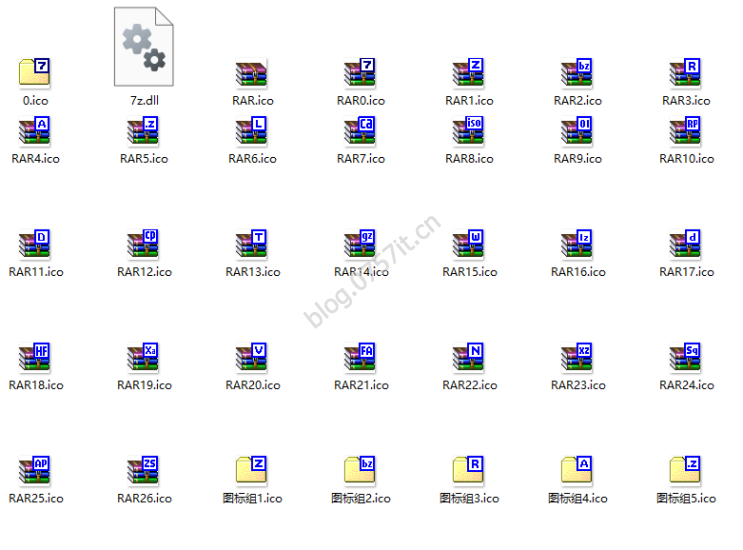
Task: Select the RAR0.ico icon with 7 badge
Action: pyautogui.click(x=360, y=73)
